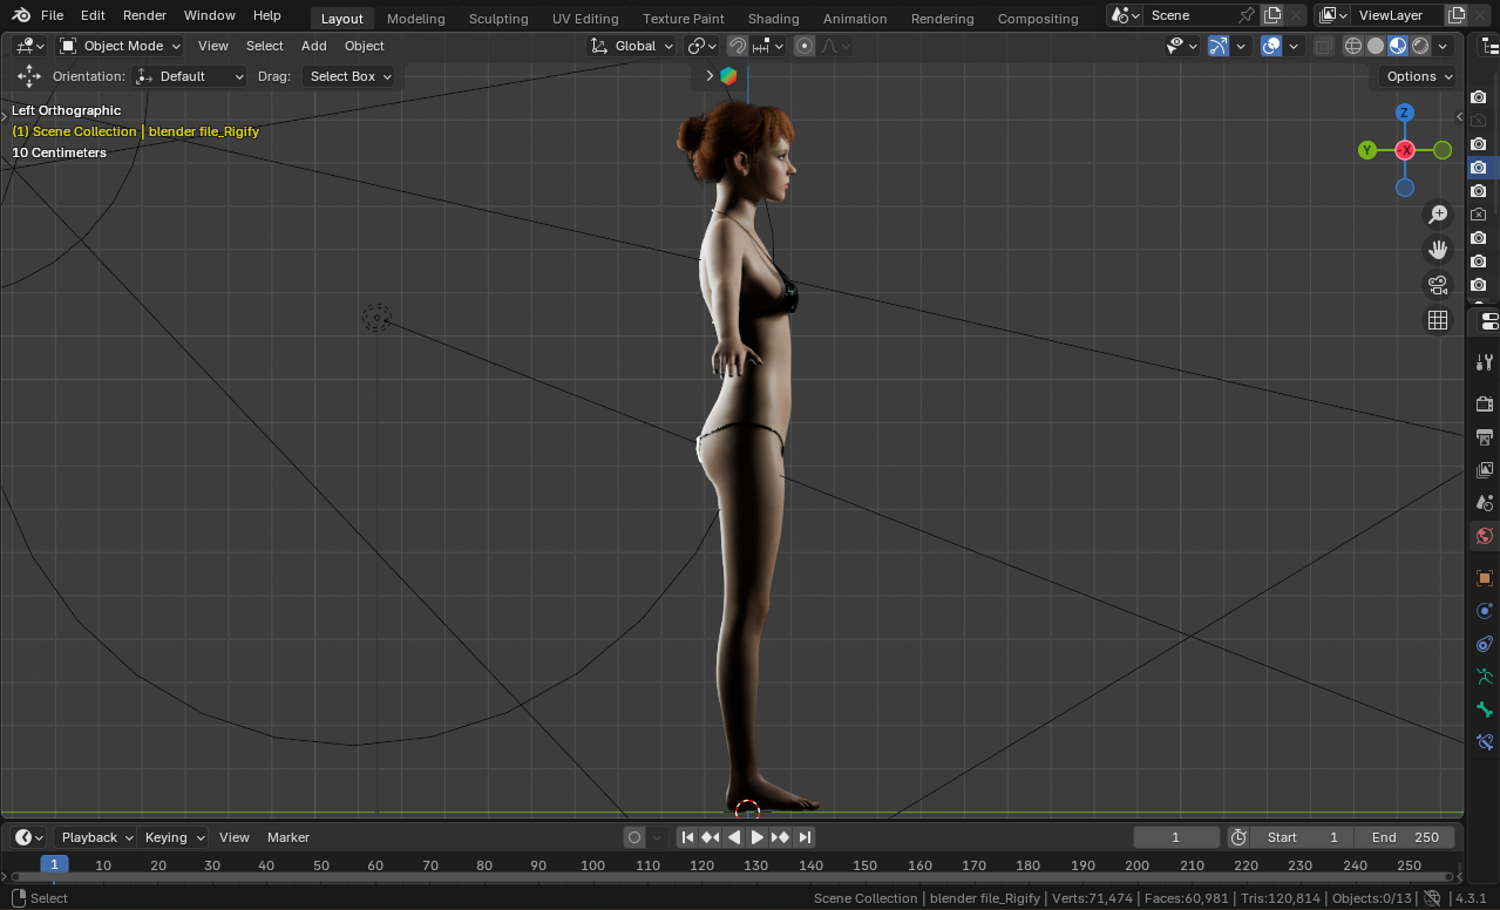The width and height of the screenshot is (1500, 910).
Task: Open the World properties tab
Action: 1485,536
